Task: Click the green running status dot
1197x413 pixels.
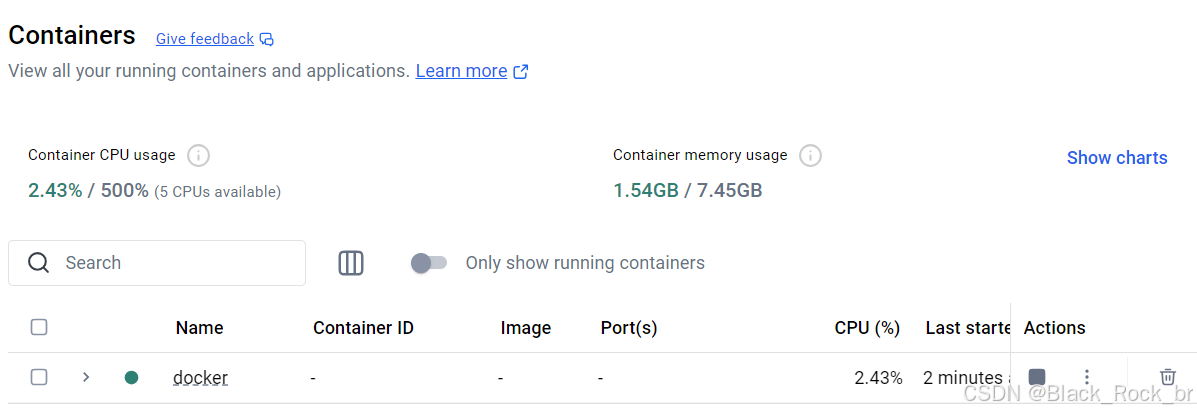Action: pyautogui.click(x=131, y=377)
